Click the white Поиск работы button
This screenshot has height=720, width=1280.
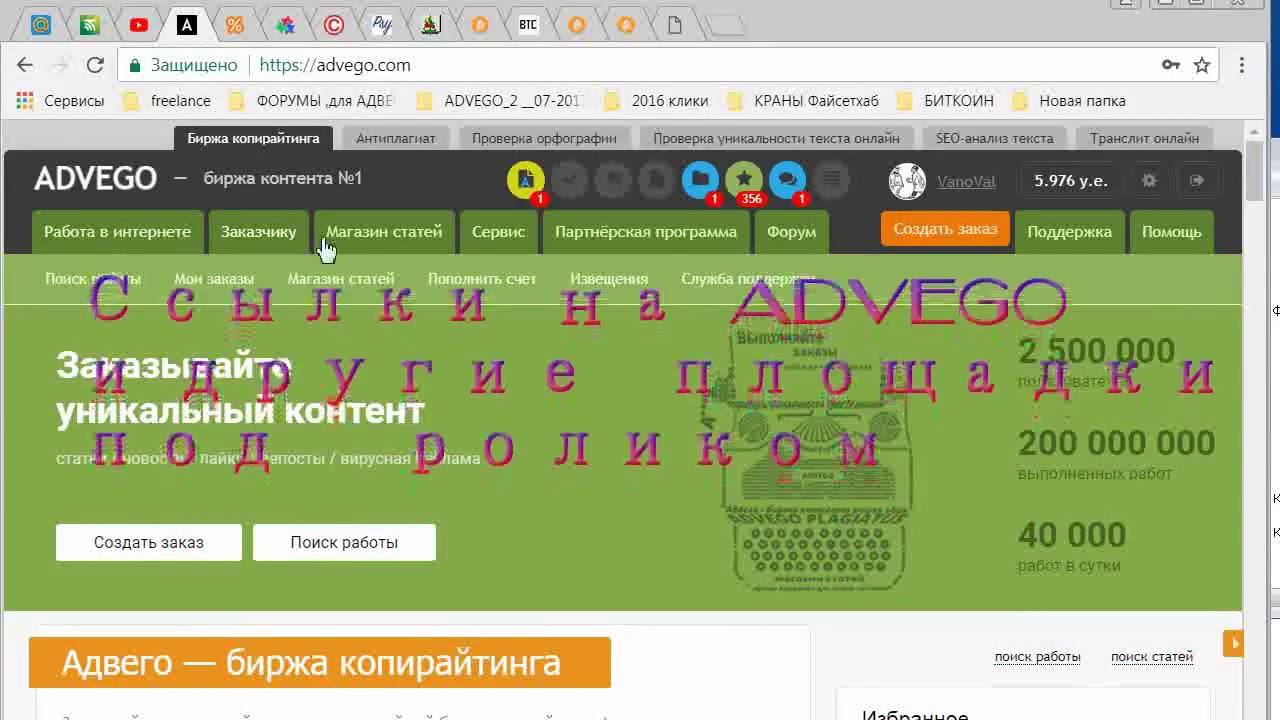click(344, 542)
